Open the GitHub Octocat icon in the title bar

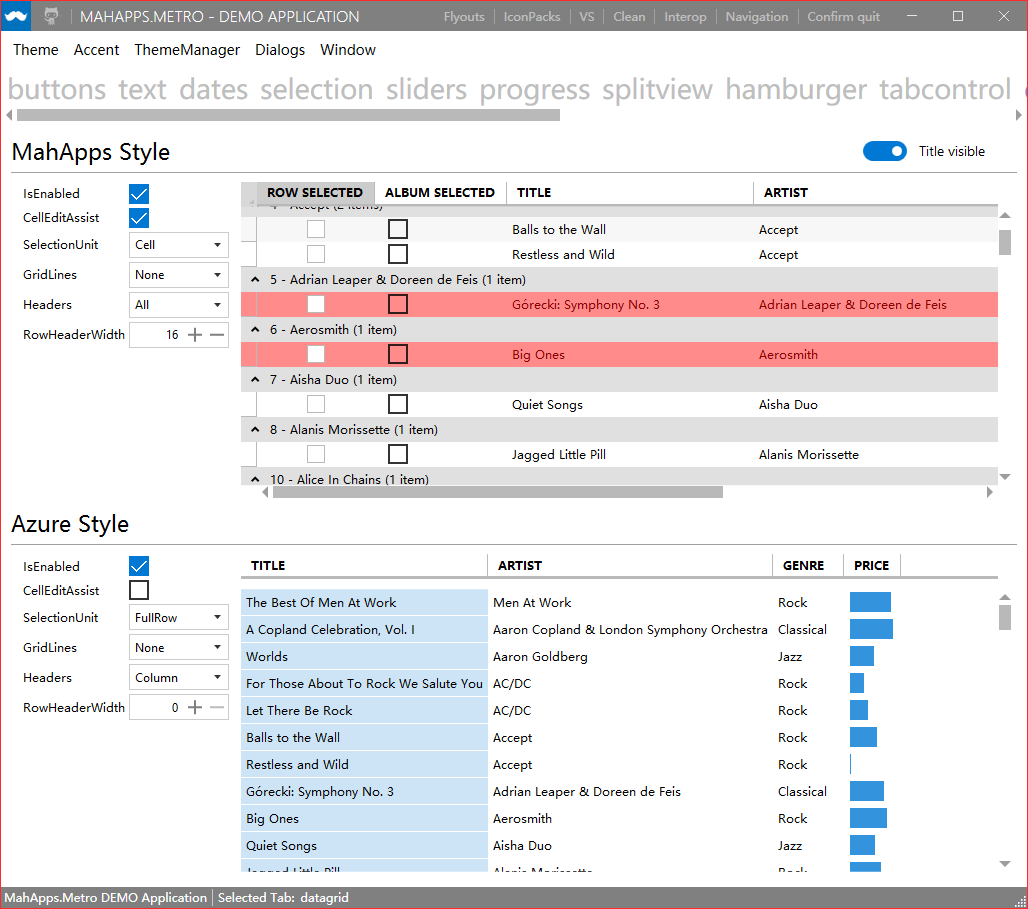coord(53,16)
